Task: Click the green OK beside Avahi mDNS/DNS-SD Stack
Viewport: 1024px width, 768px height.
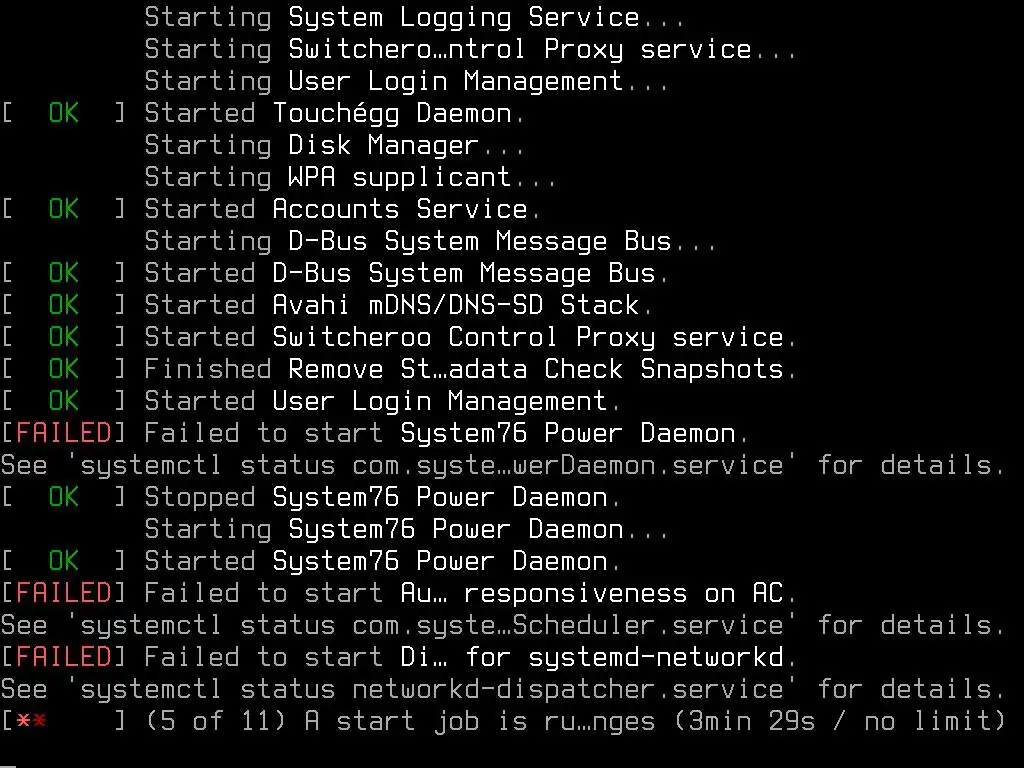Action: tap(63, 306)
